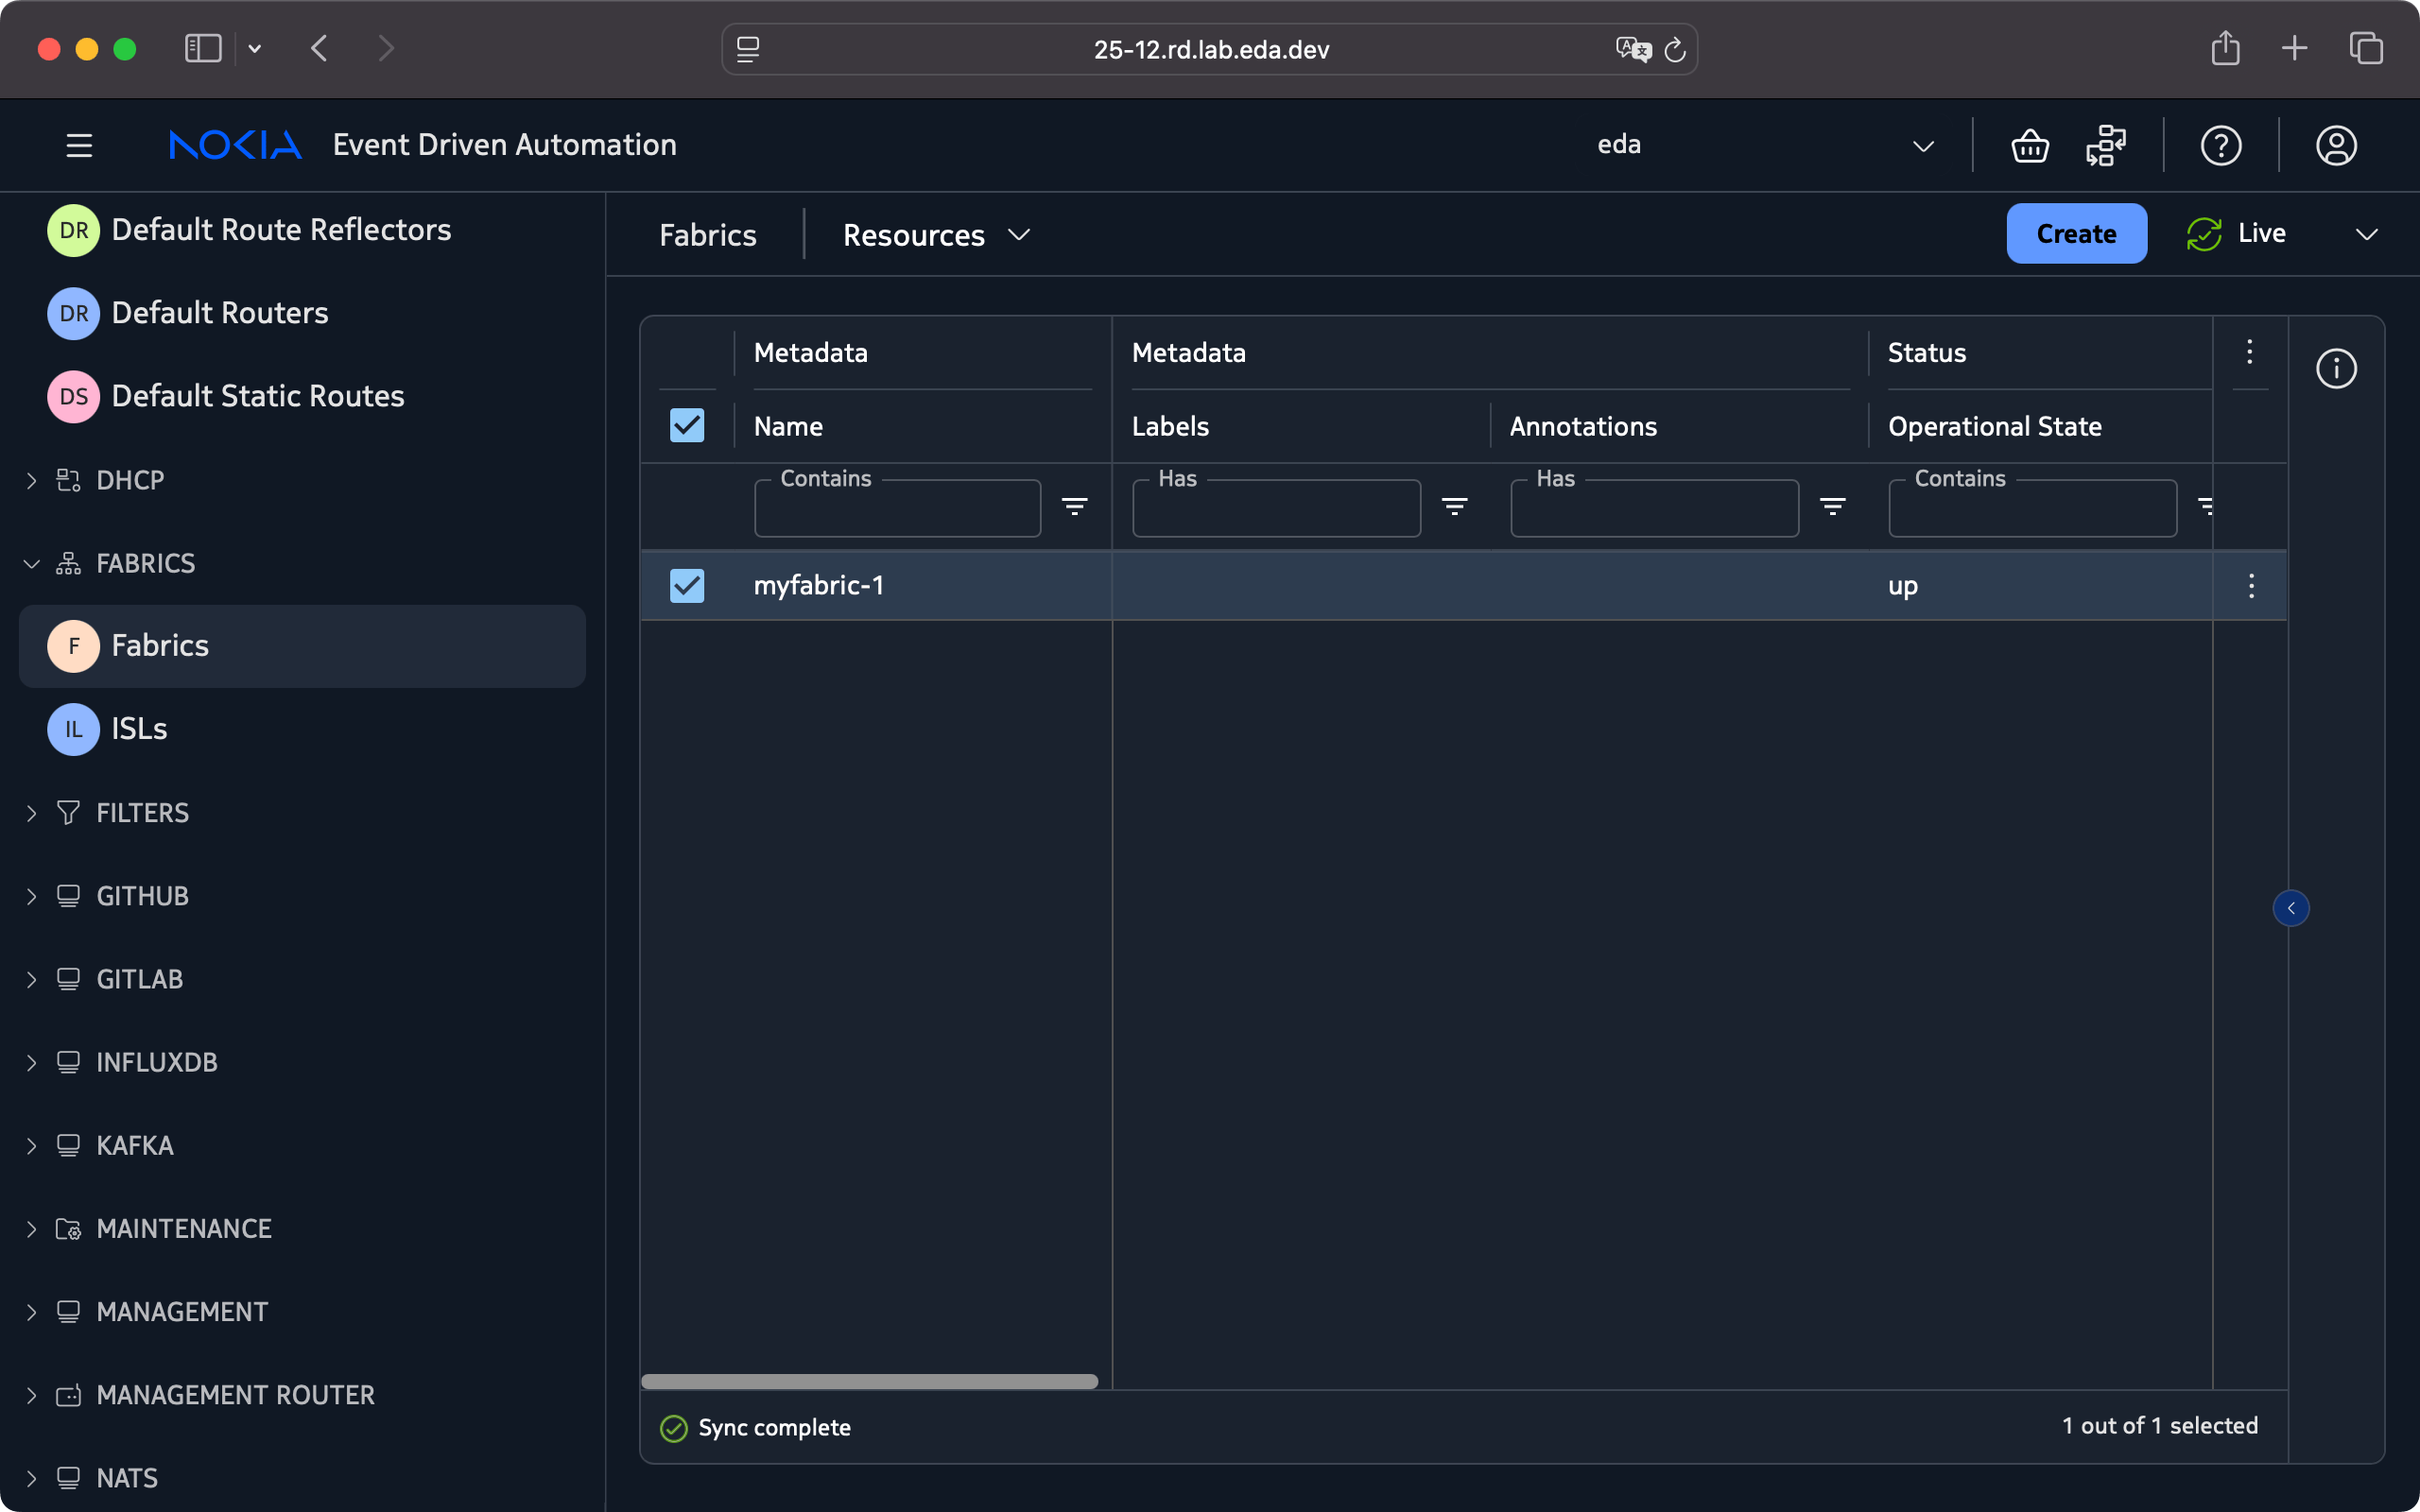Viewport: 2420px width, 1512px height.
Task: Click the workflows icon in header
Action: click(2105, 146)
